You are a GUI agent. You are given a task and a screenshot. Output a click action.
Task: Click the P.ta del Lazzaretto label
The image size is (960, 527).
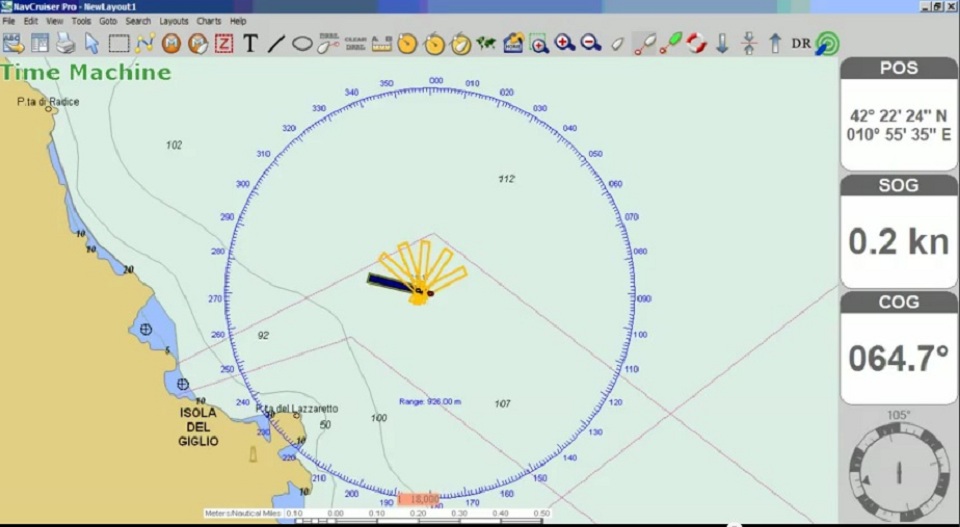tap(297, 408)
